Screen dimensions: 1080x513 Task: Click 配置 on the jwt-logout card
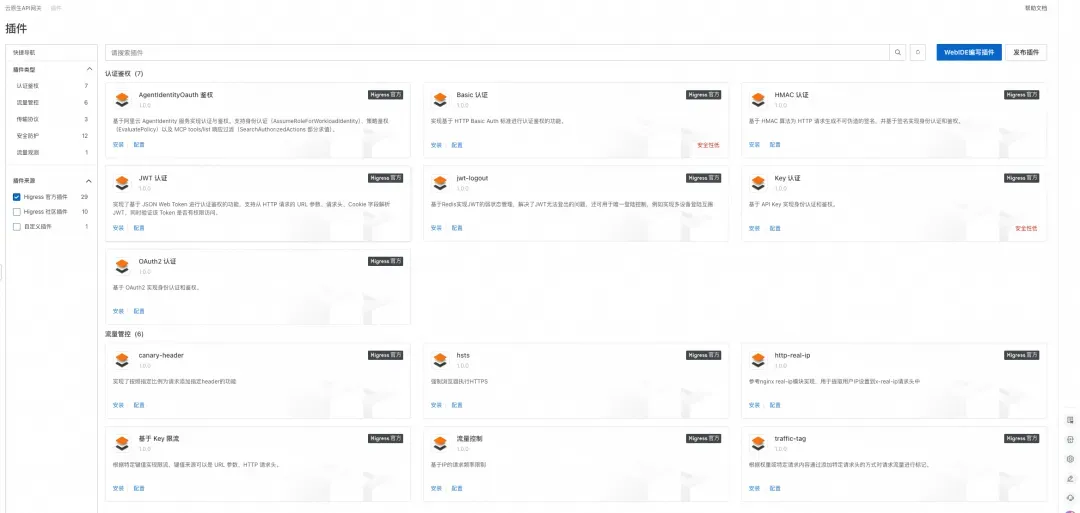click(457, 228)
